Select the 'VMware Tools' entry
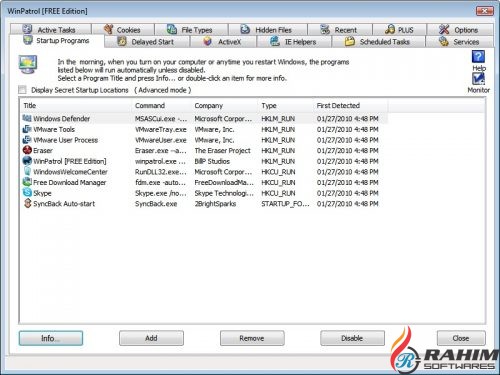 click(x=54, y=129)
